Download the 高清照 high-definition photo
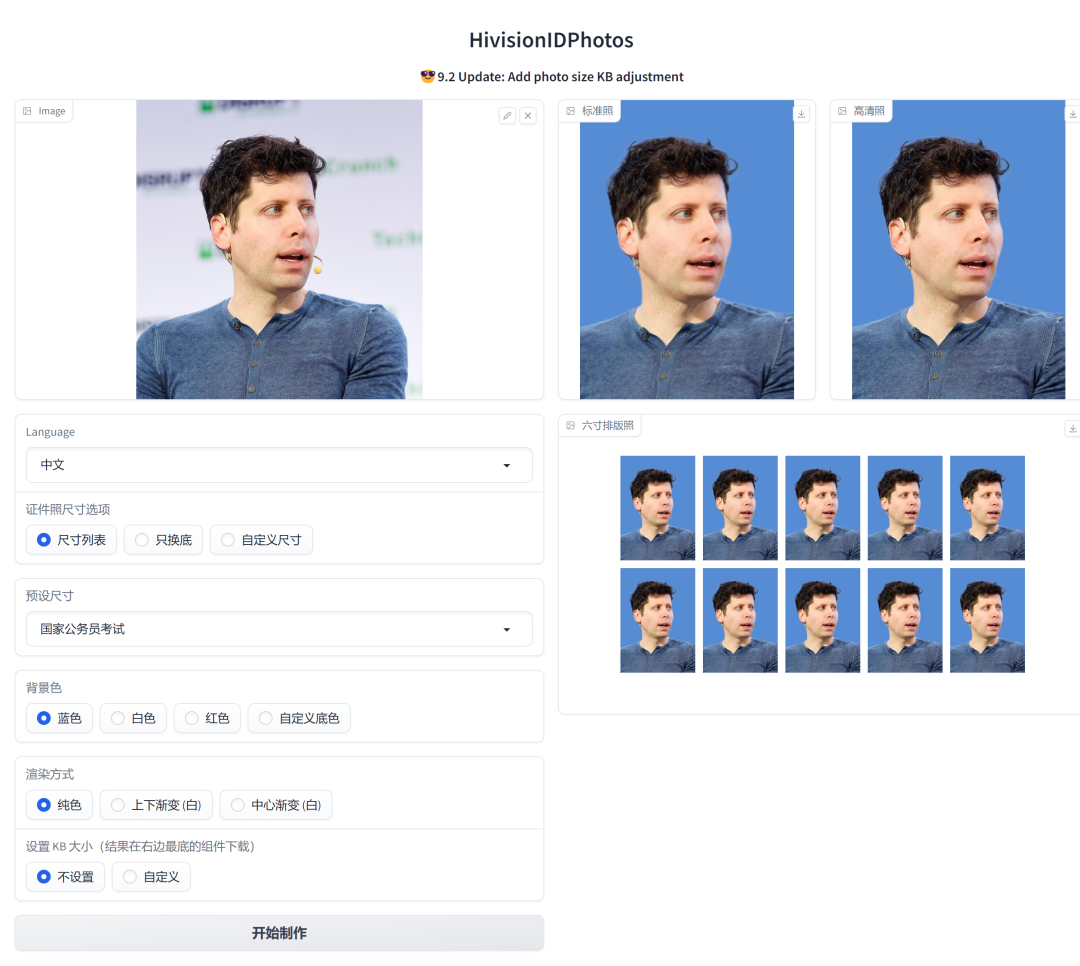The width and height of the screenshot is (1080, 966). 1072,113
